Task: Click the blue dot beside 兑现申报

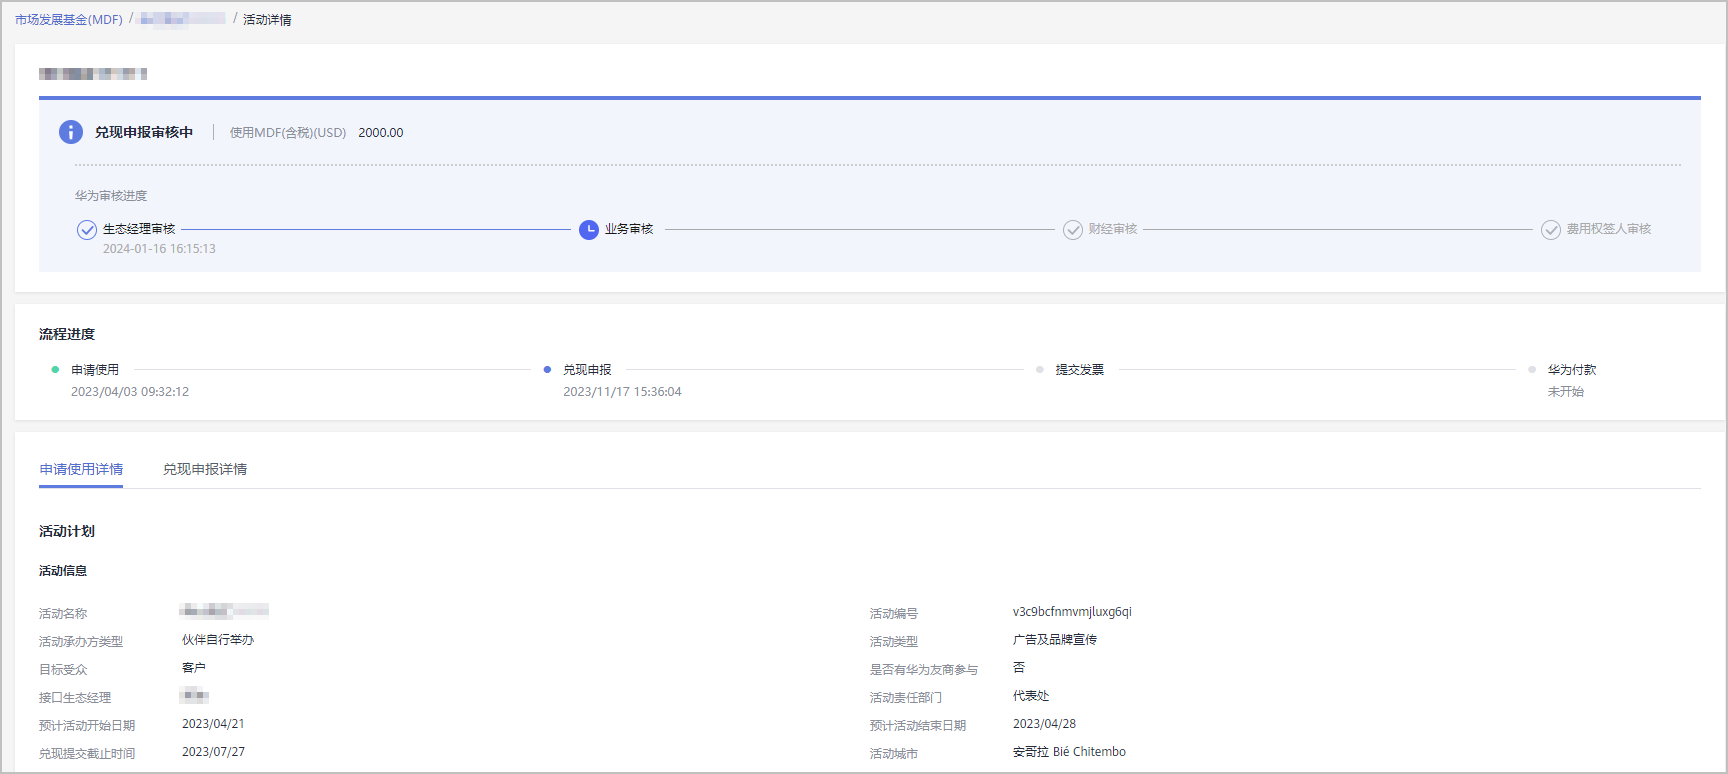Action: point(547,370)
